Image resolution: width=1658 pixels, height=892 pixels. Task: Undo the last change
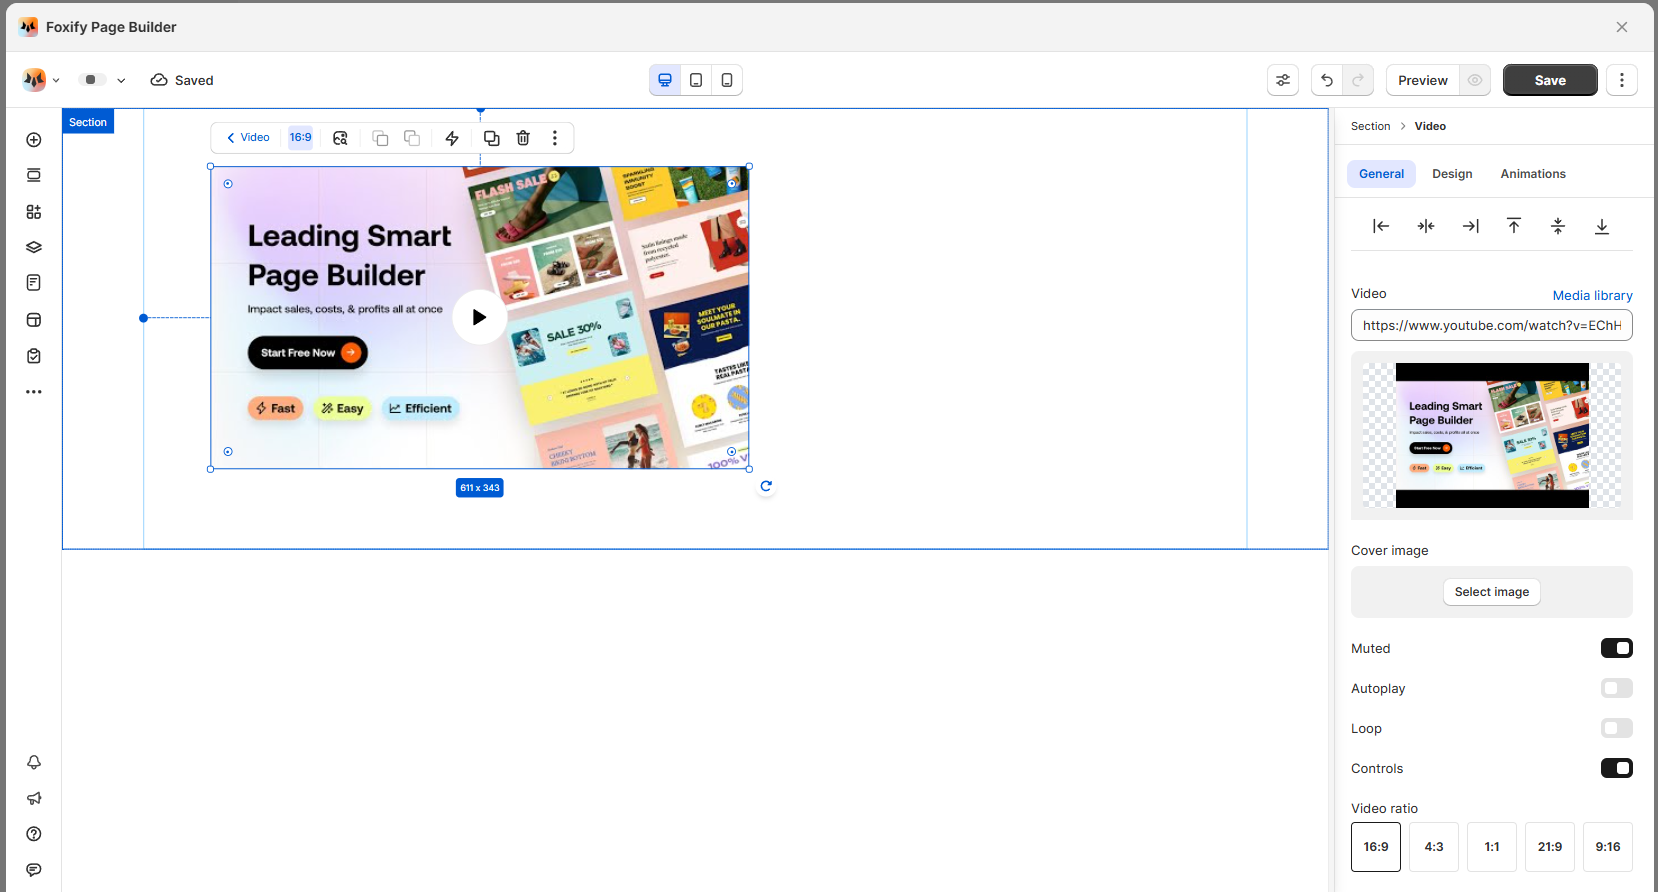click(1327, 80)
